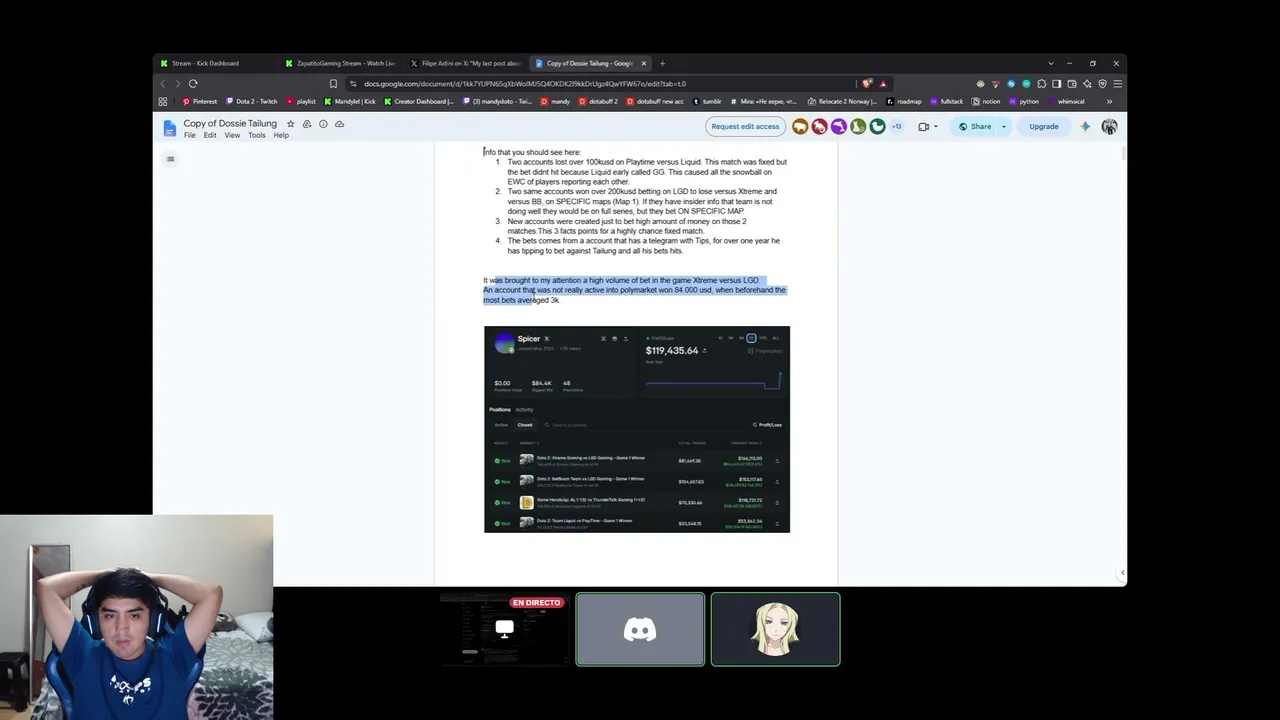This screenshot has height=720, width=1280.
Task: Open the browser hamburger main menu
Action: (1117, 84)
